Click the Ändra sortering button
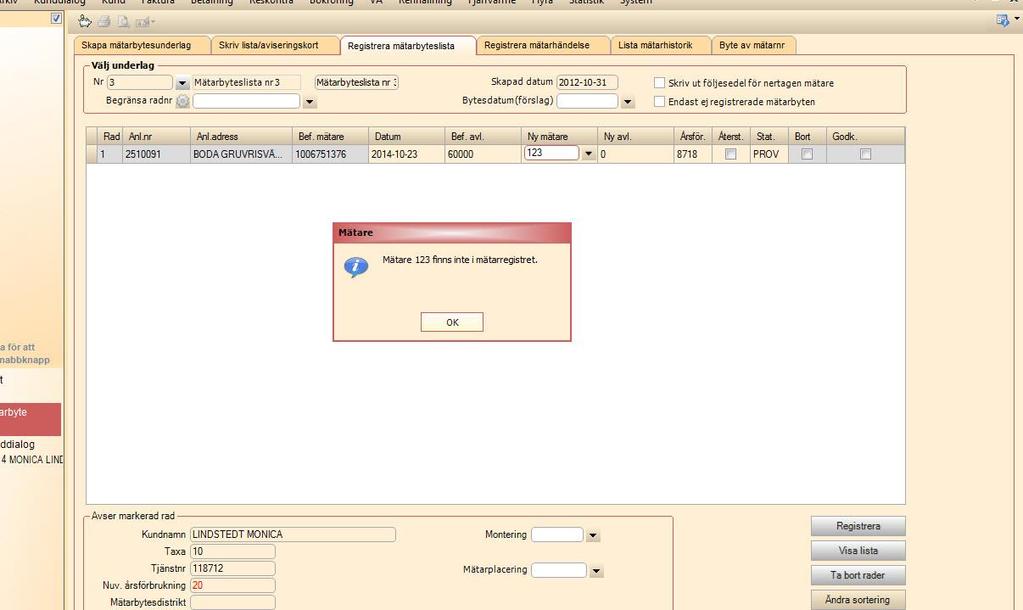 point(858,600)
